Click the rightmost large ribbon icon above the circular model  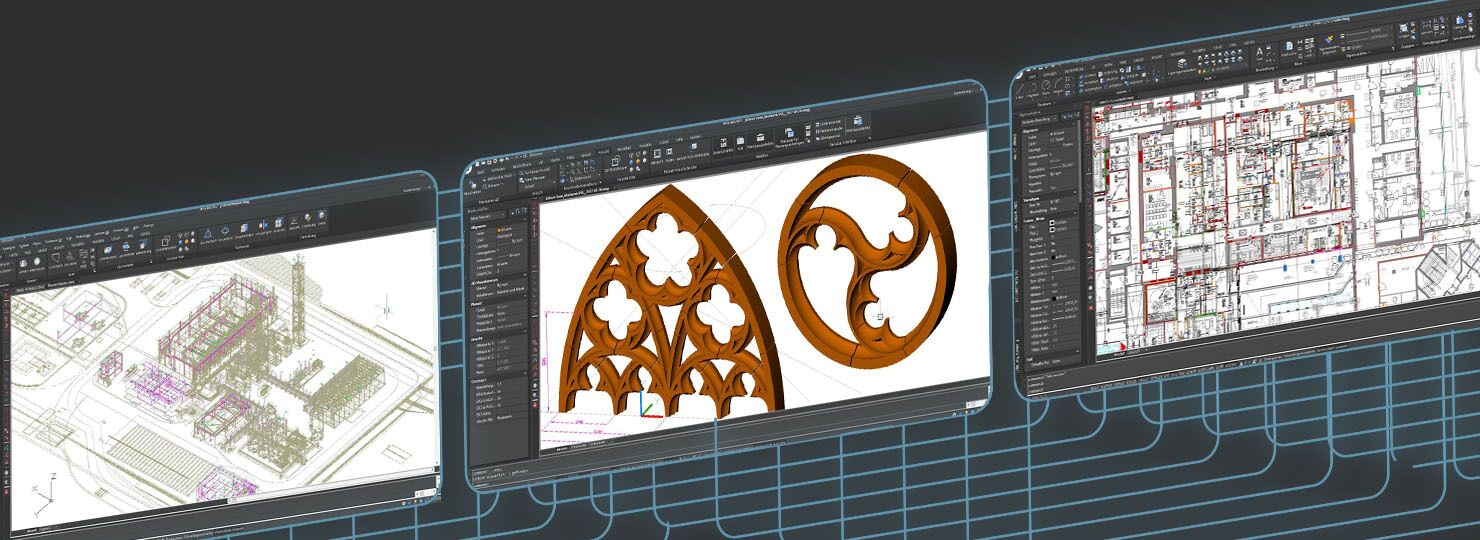click(857, 123)
